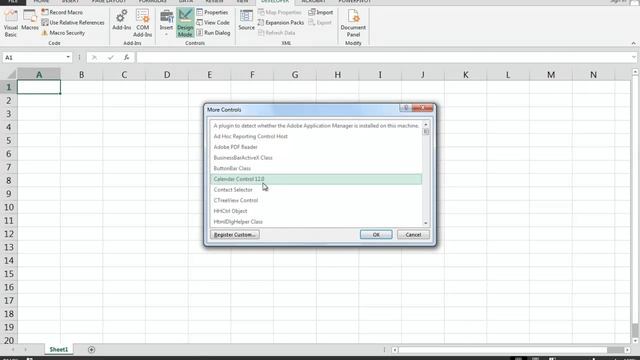Click controls list scroll down arrow

point(426,223)
